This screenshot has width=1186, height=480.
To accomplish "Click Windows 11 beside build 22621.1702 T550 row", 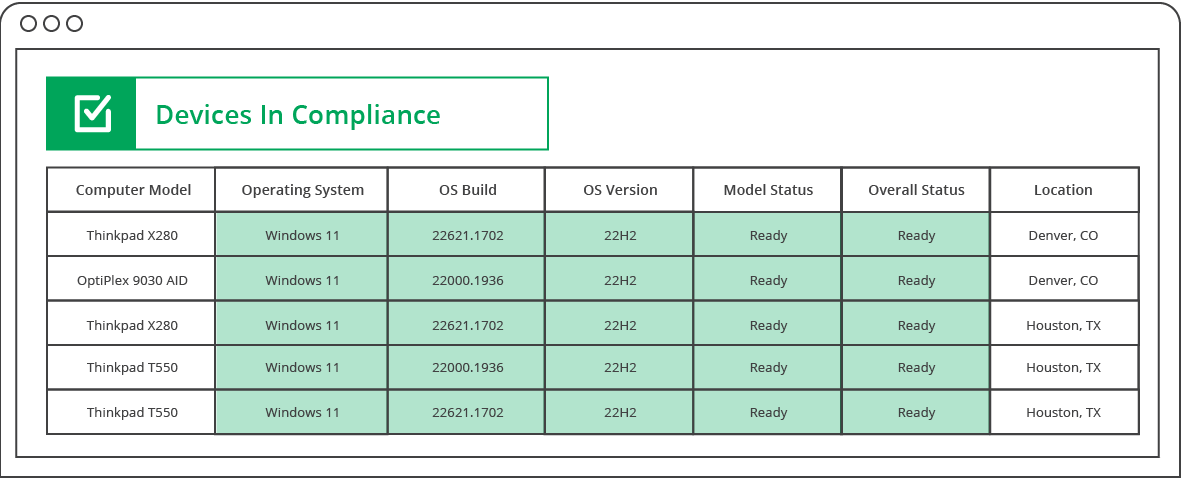I will (303, 412).
